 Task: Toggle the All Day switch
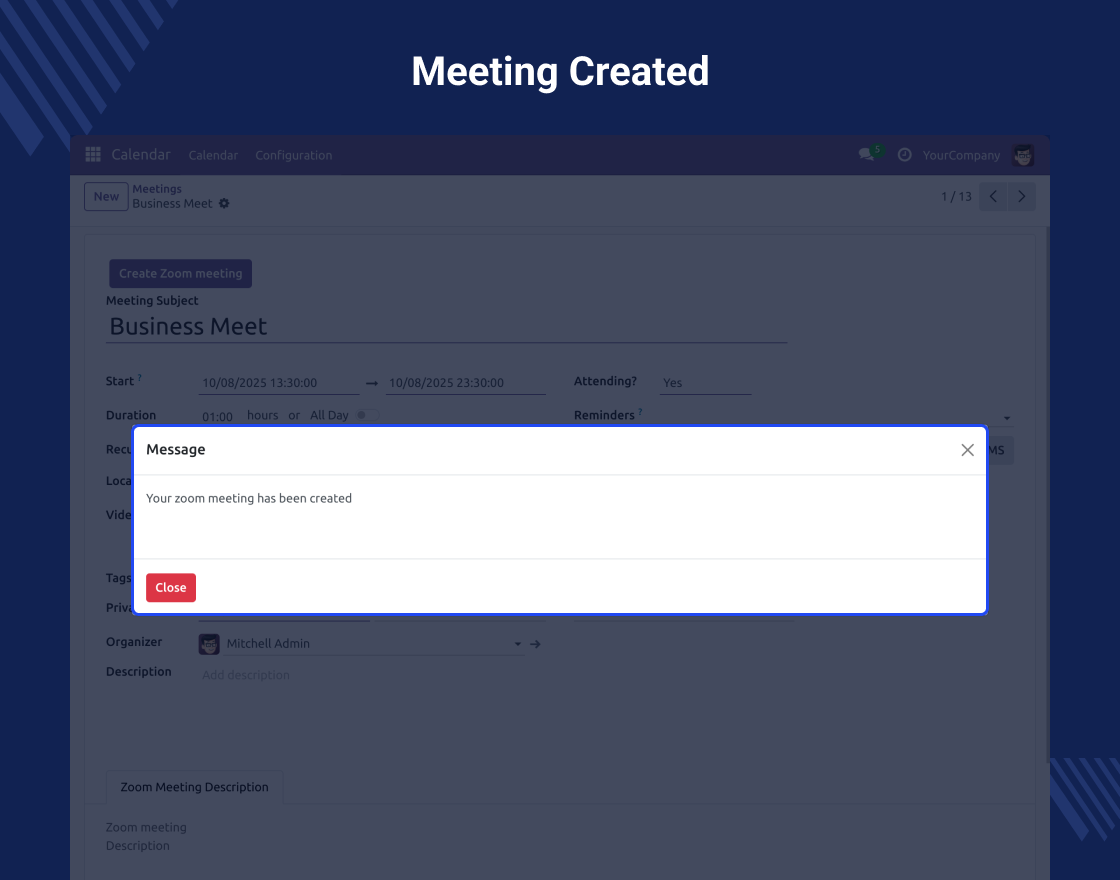click(x=367, y=415)
